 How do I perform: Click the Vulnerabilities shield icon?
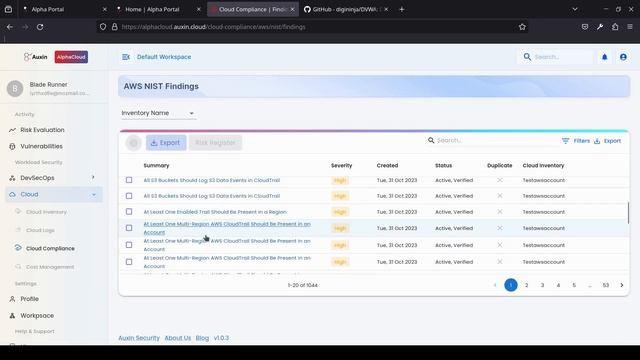pyautogui.click(x=12, y=146)
